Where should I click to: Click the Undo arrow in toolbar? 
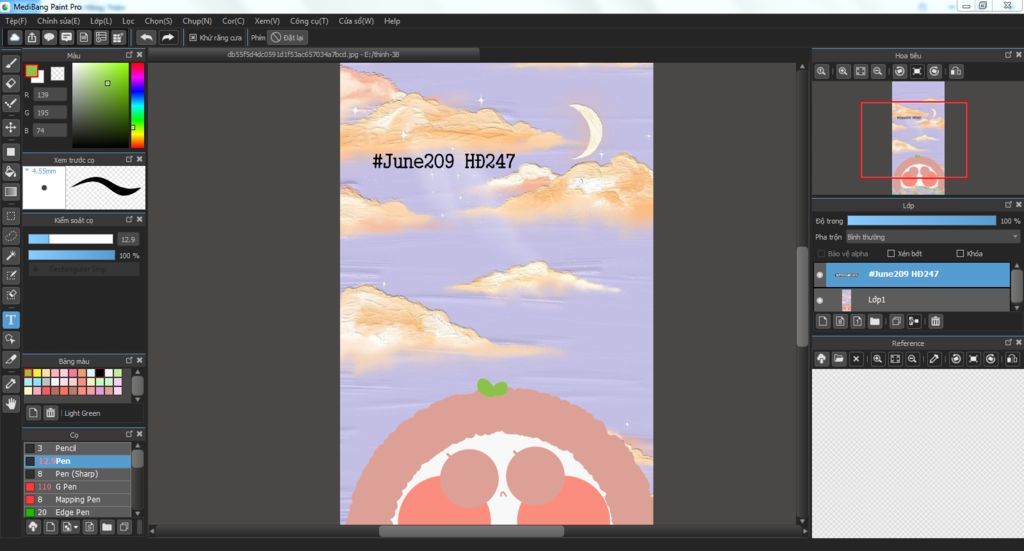pyautogui.click(x=146, y=37)
